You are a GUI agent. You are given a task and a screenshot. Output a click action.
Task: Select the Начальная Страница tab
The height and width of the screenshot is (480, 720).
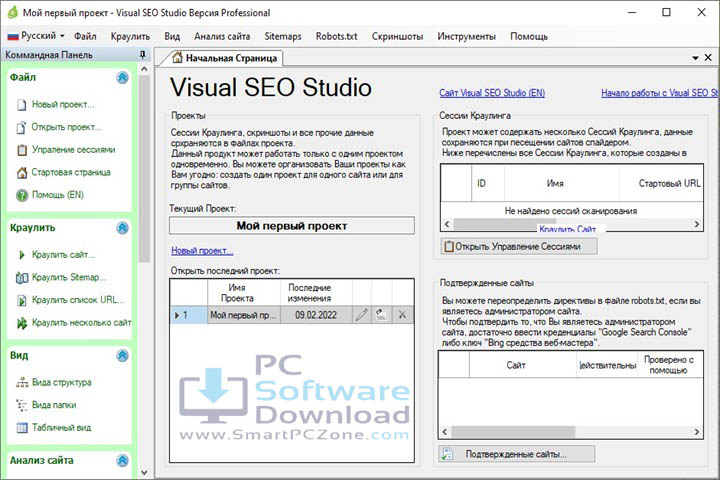(x=225, y=58)
